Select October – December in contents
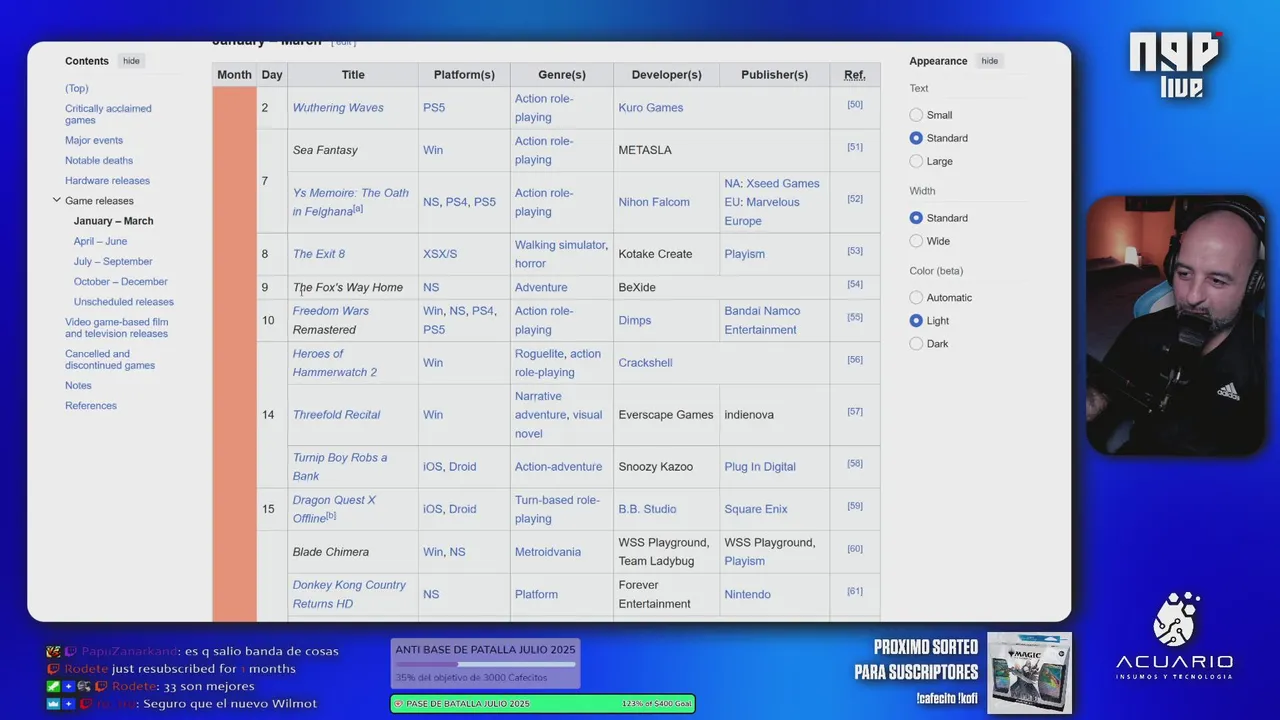This screenshot has height=720, width=1280. pos(120,281)
